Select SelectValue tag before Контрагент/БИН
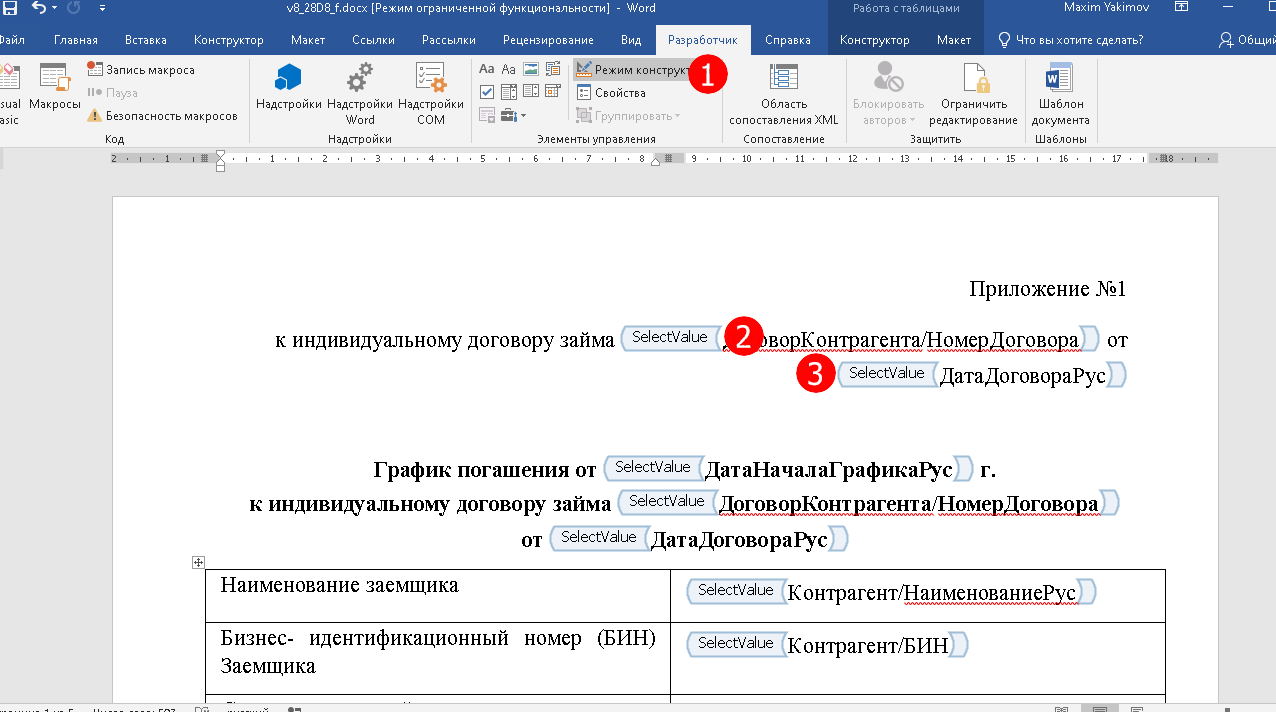The height and width of the screenshot is (712, 1276). coord(735,643)
